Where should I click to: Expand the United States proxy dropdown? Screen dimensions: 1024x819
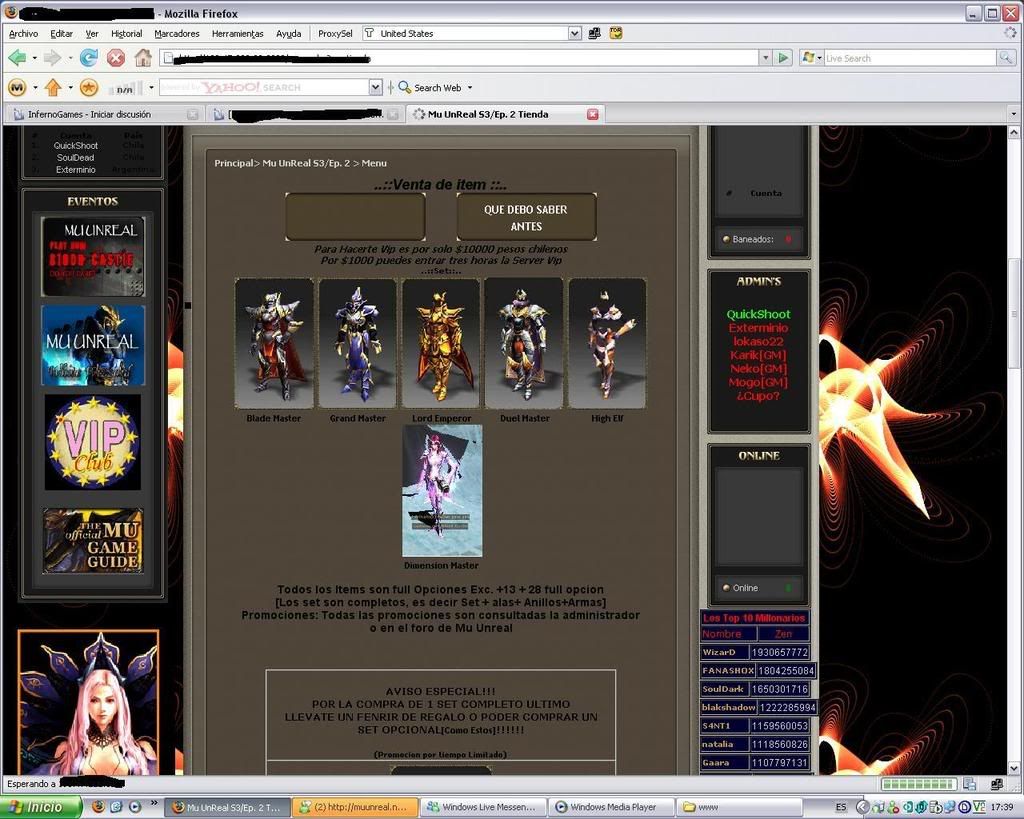(x=575, y=33)
